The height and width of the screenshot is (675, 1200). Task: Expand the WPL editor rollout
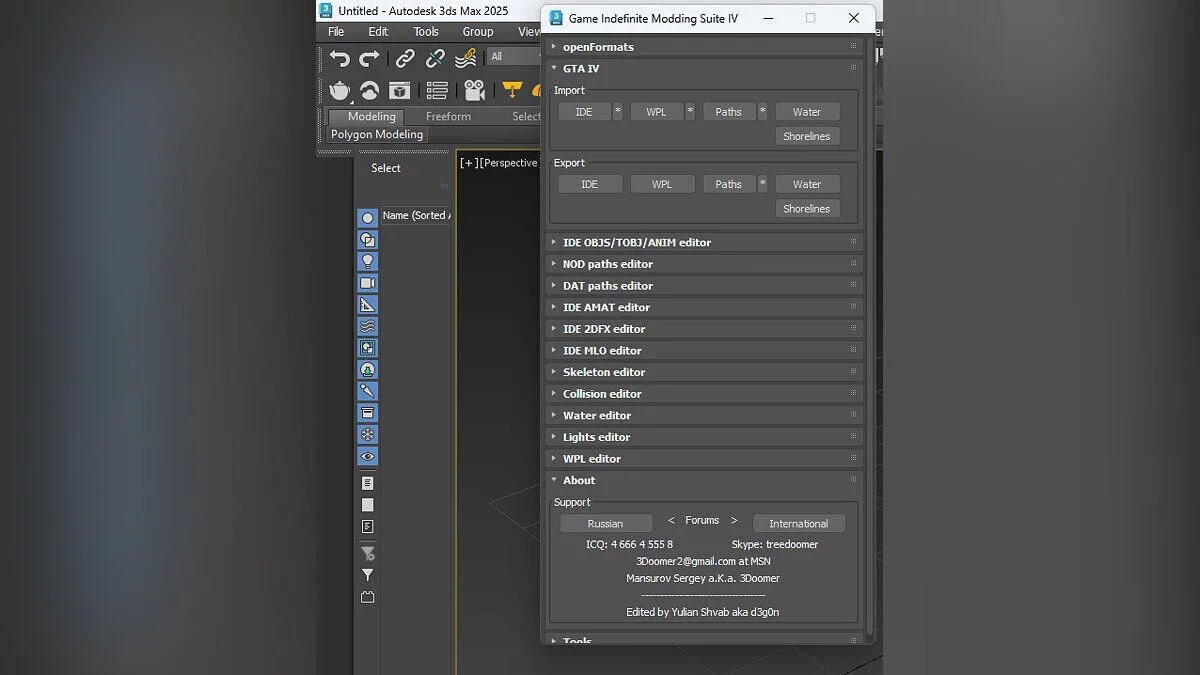pyautogui.click(x=704, y=459)
